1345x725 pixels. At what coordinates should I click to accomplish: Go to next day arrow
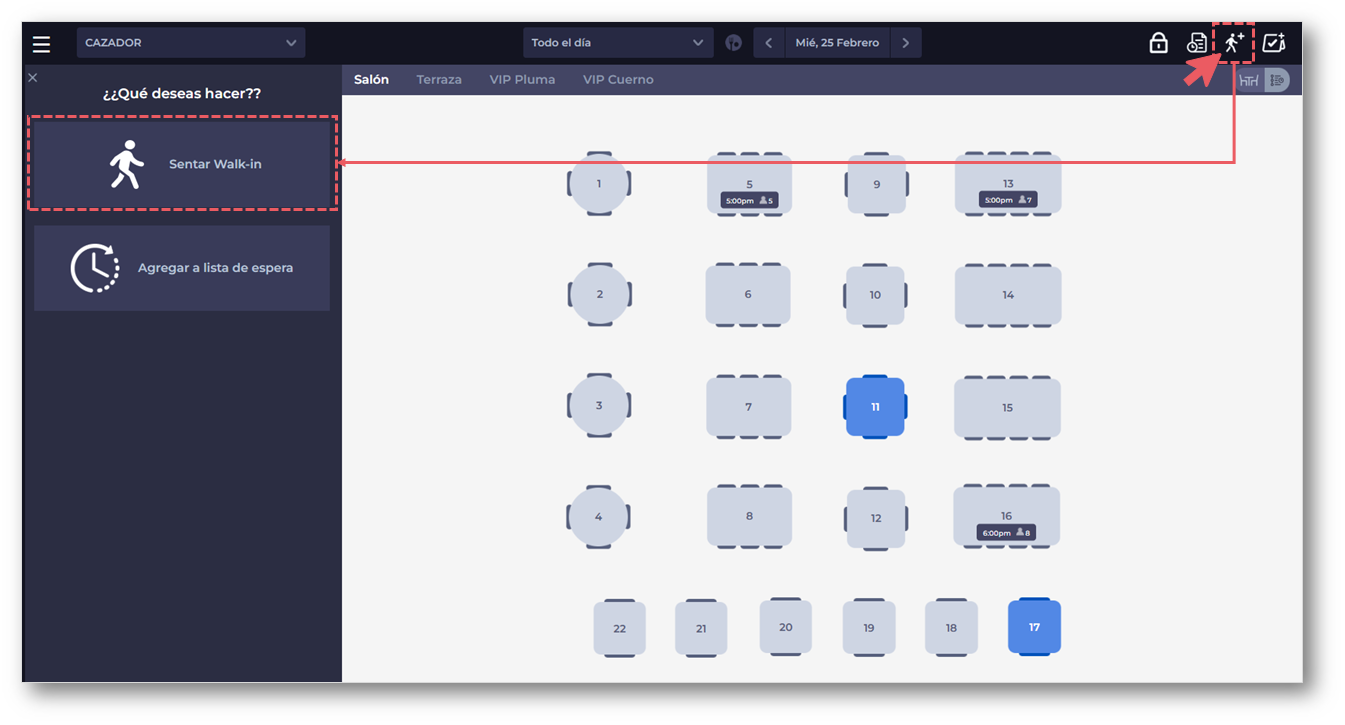point(905,43)
